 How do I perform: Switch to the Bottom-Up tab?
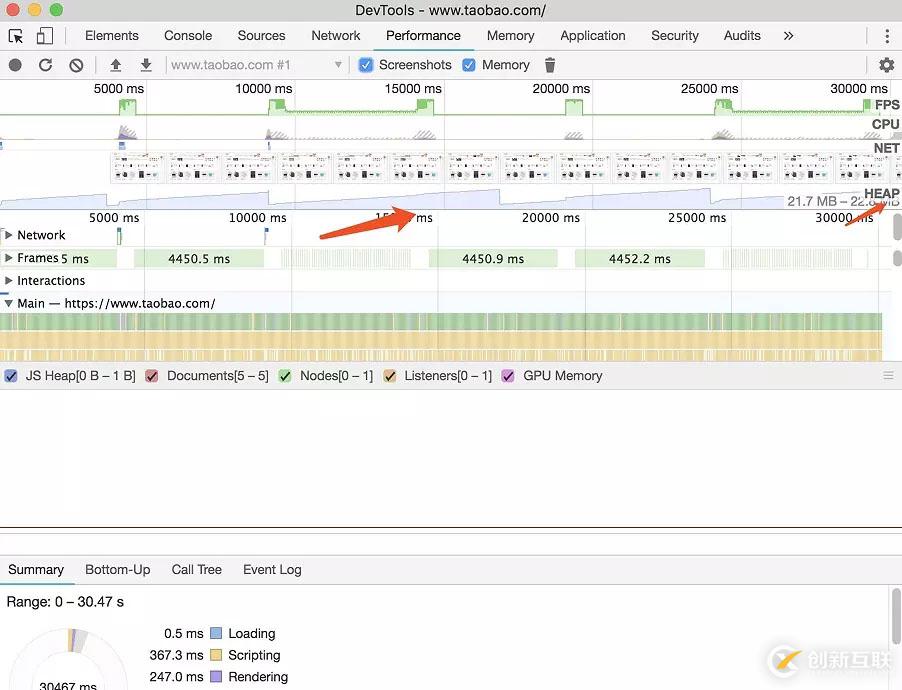117,570
